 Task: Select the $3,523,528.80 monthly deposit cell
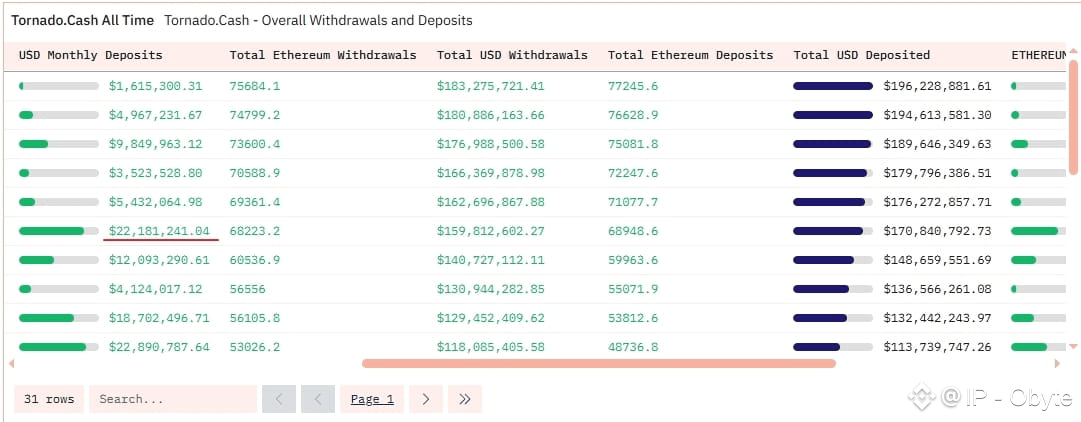pos(156,173)
